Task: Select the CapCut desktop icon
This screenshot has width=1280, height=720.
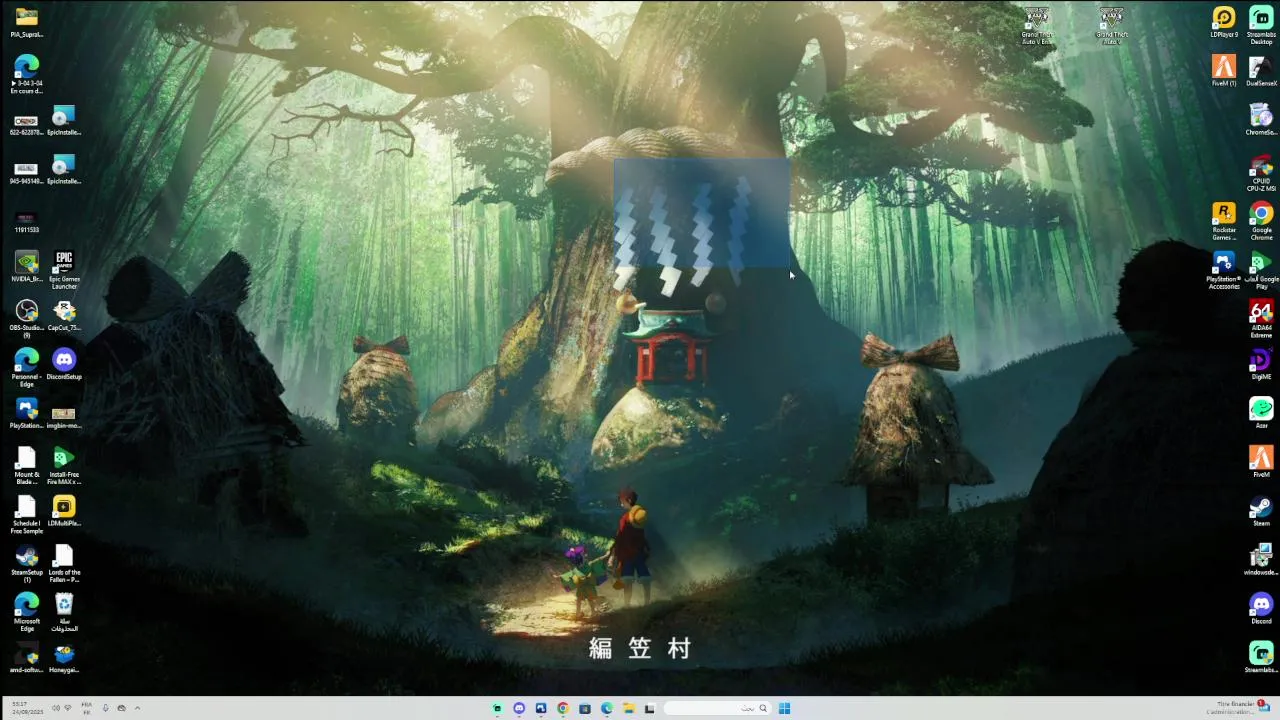Action: [x=64, y=316]
